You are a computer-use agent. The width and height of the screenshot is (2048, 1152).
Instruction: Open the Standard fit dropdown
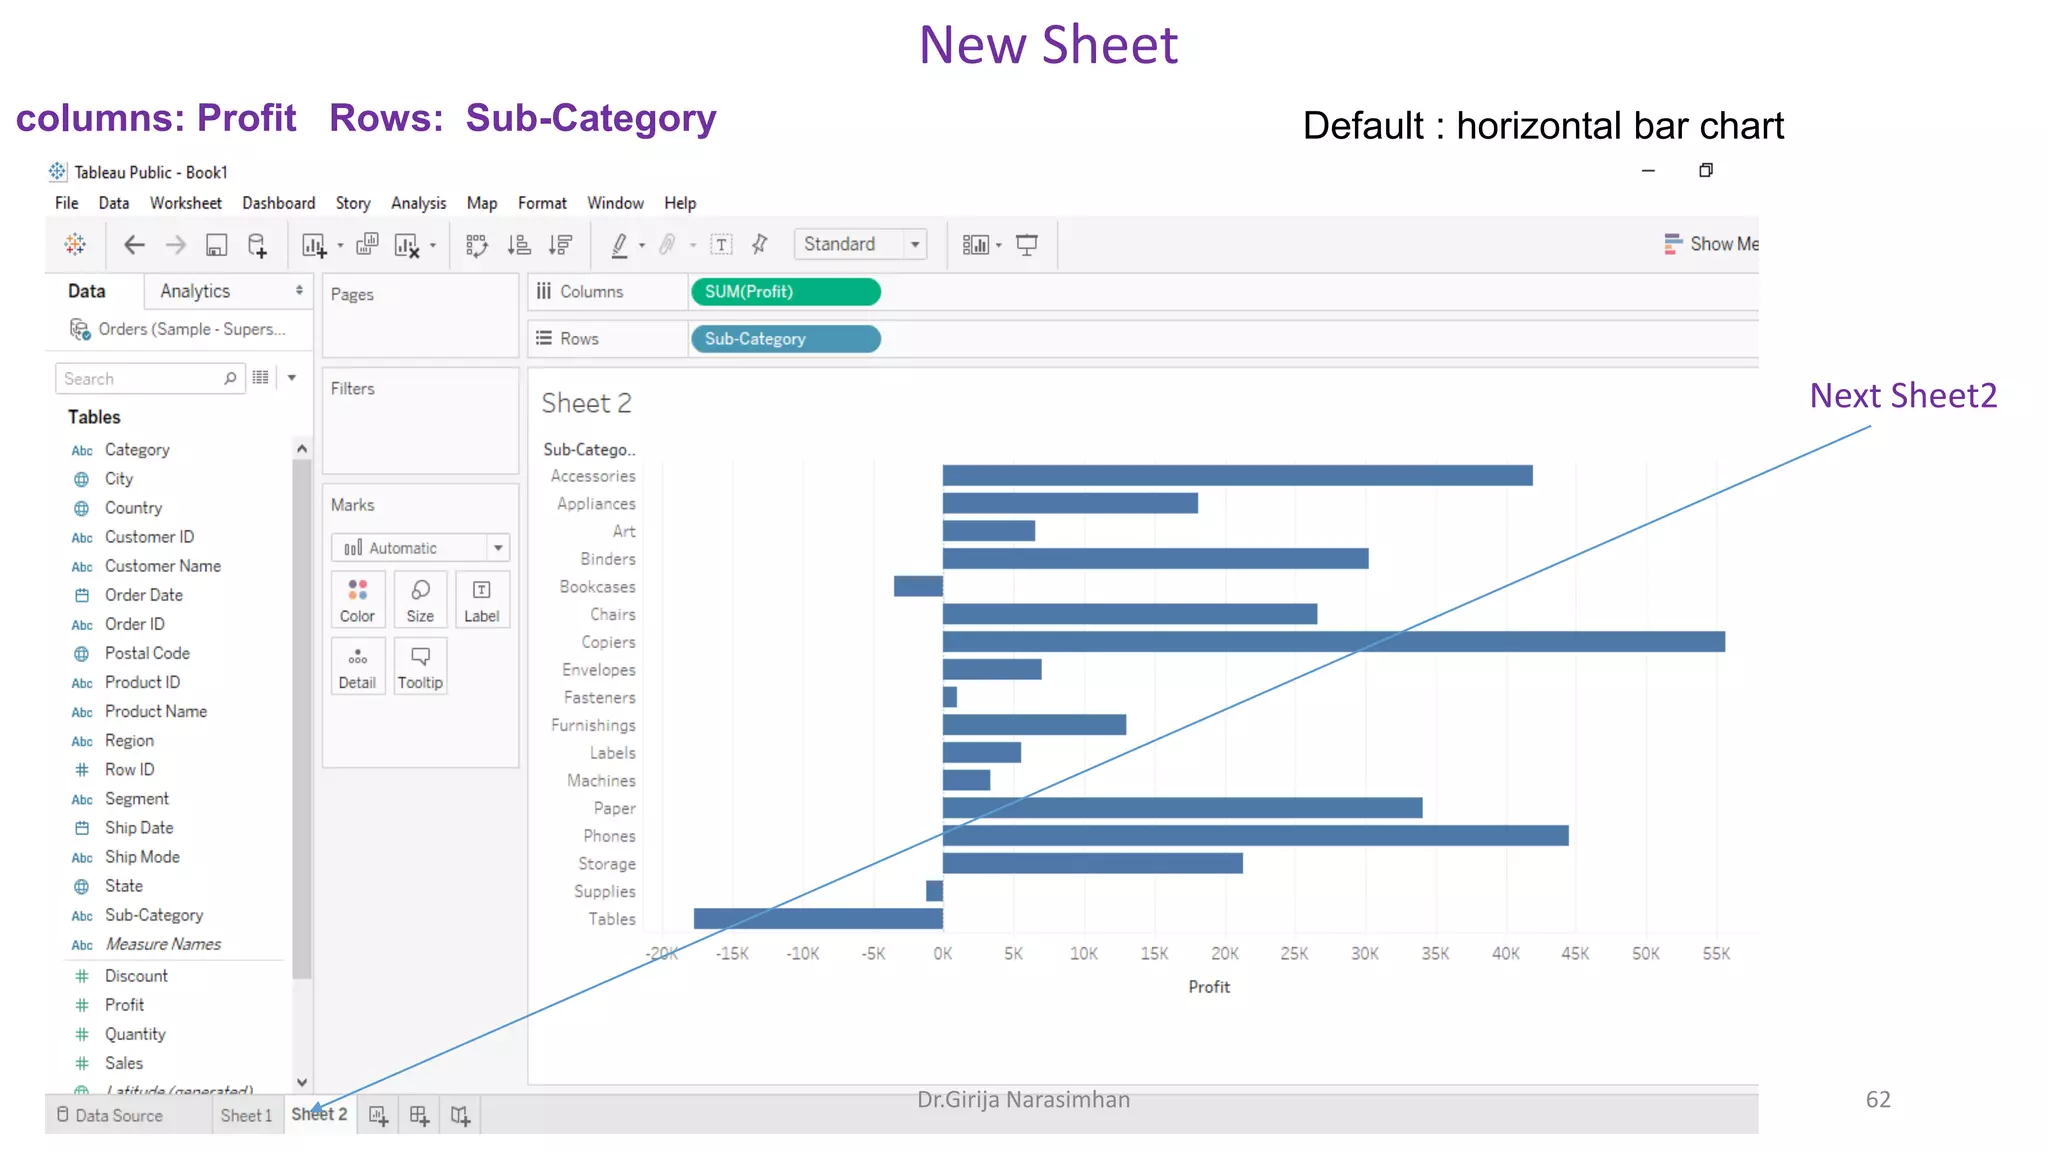pos(861,244)
